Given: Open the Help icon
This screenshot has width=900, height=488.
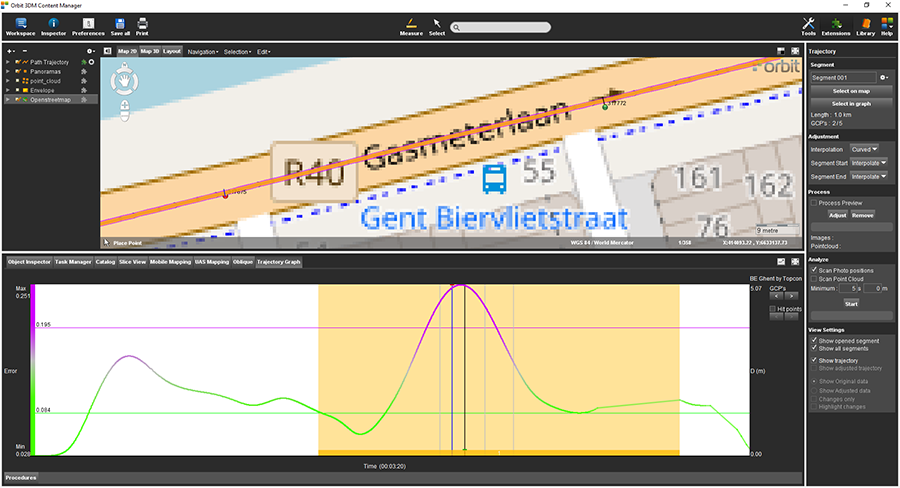Looking at the screenshot, I should pos(887,26).
